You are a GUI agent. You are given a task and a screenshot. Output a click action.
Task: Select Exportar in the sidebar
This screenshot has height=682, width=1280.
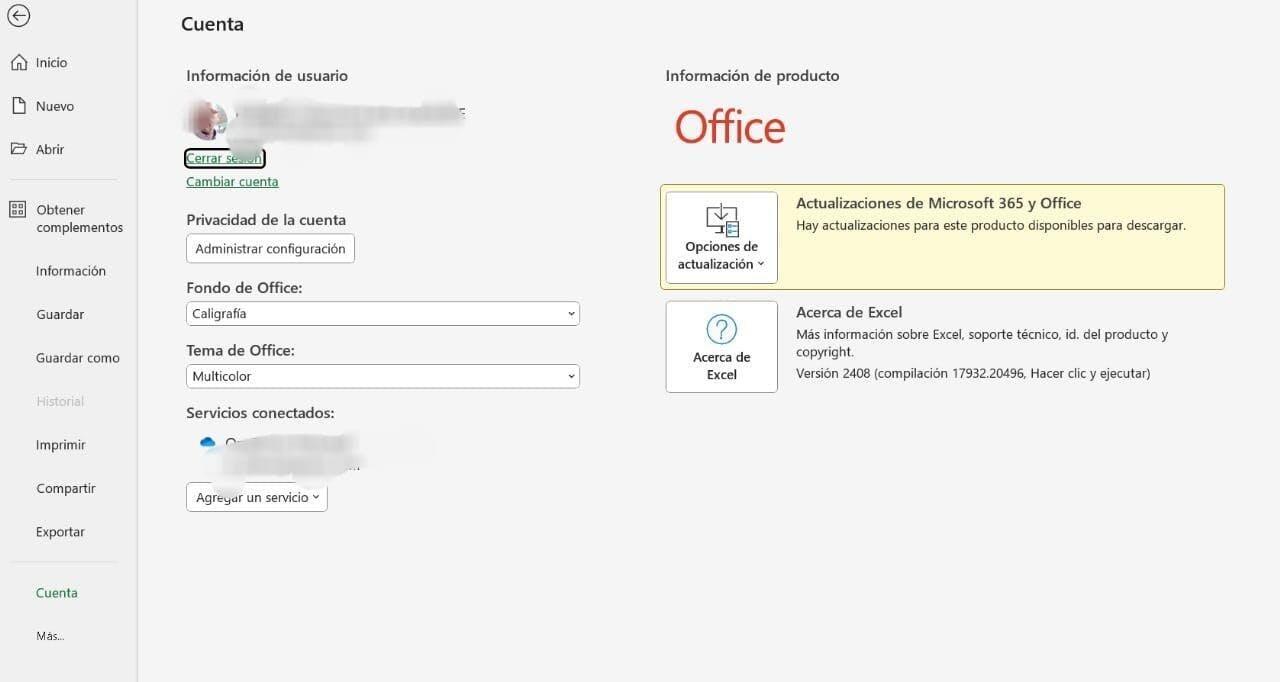coord(60,532)
